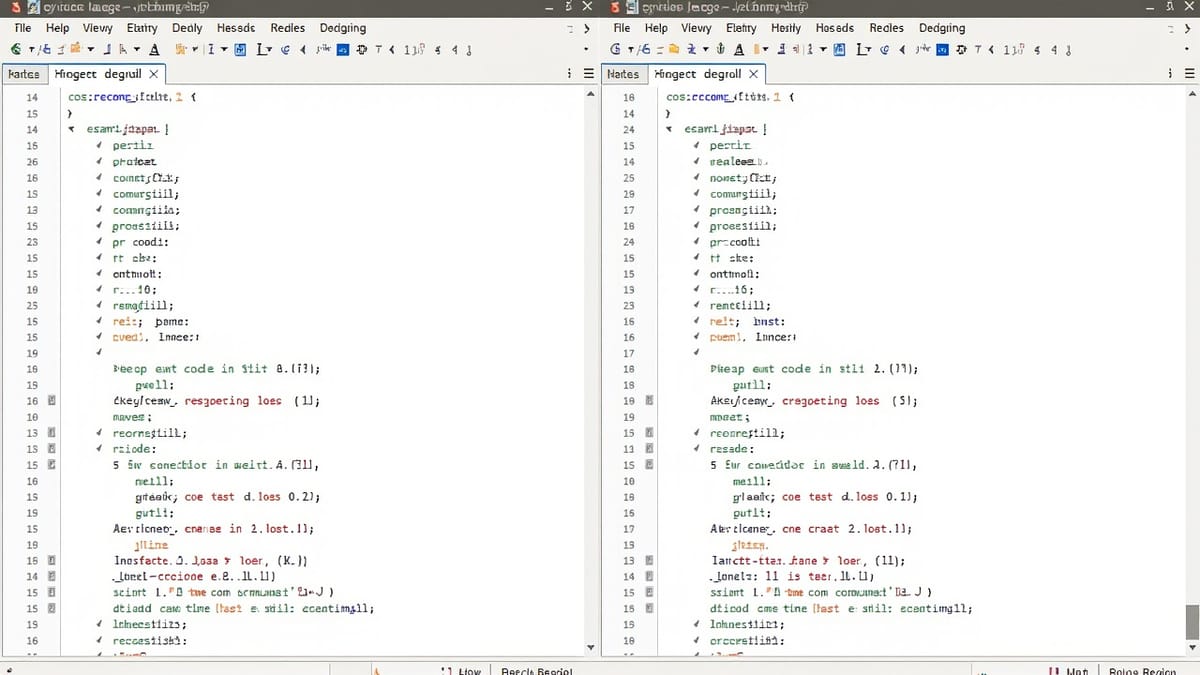Open the Redles menu in right window

click(886, 28)
